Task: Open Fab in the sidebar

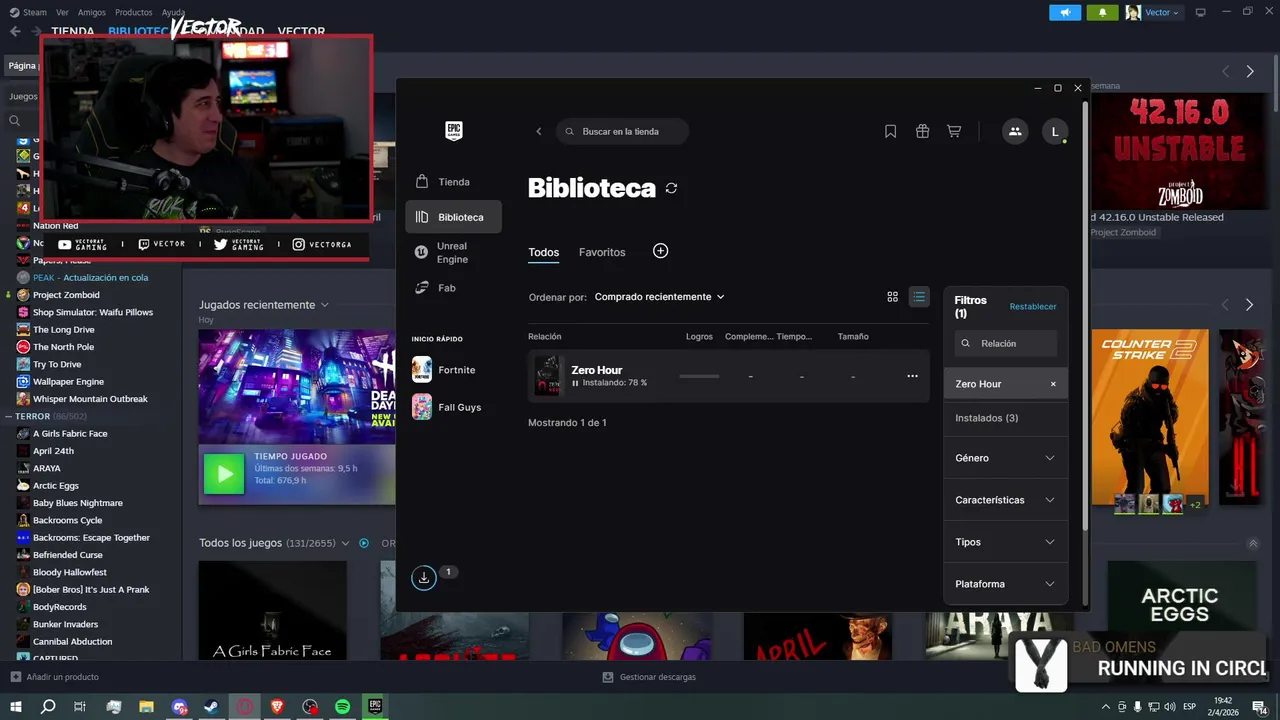Action: pos(453,288)
